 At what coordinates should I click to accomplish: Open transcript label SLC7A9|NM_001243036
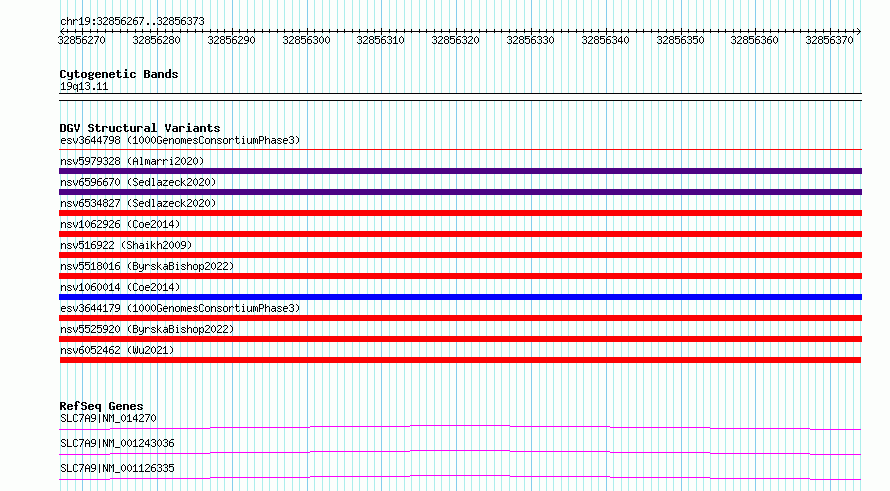[x=117, y=443]
